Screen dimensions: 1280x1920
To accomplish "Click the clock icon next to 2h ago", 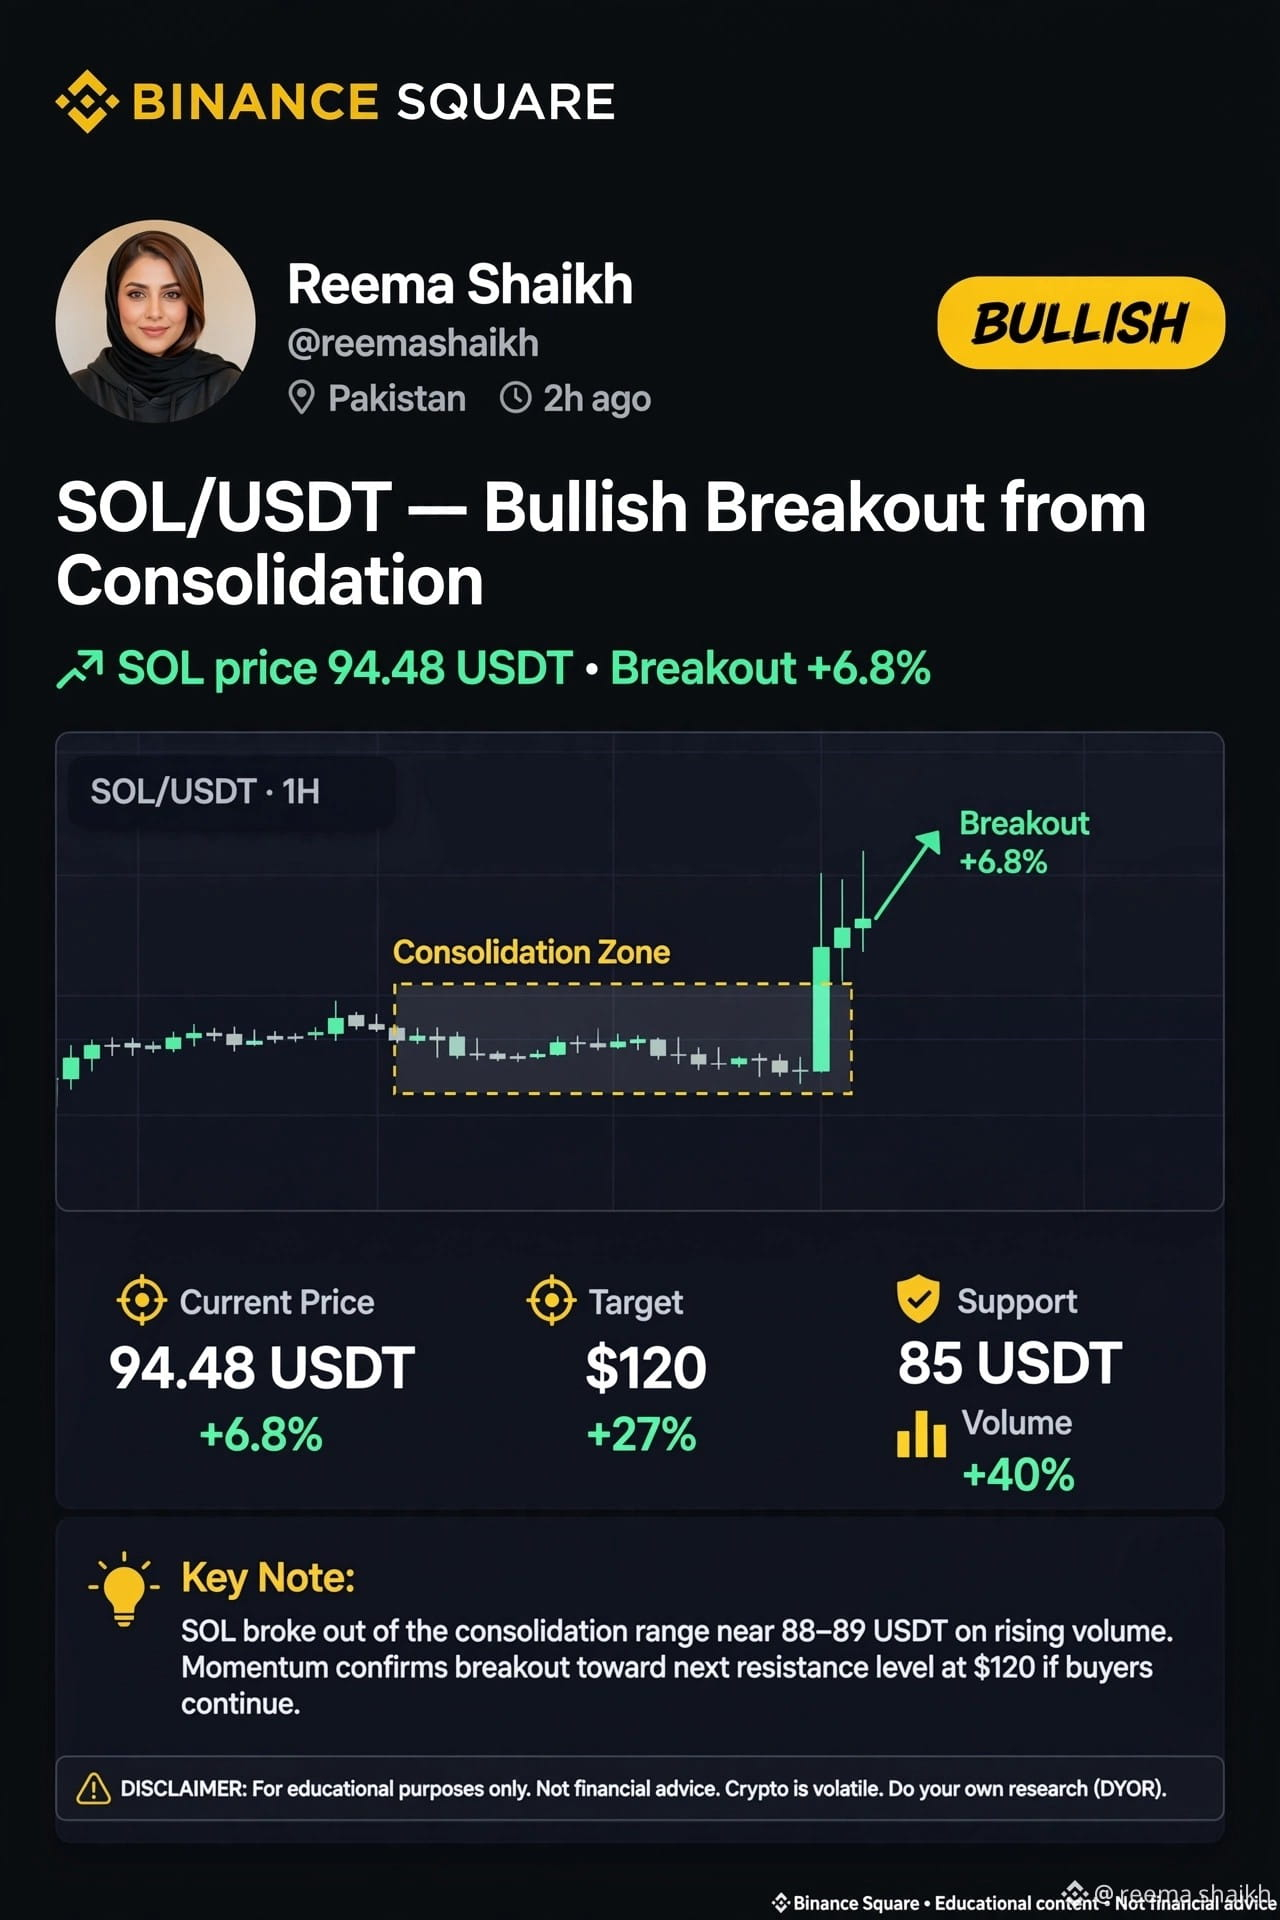I will [515, 398].
